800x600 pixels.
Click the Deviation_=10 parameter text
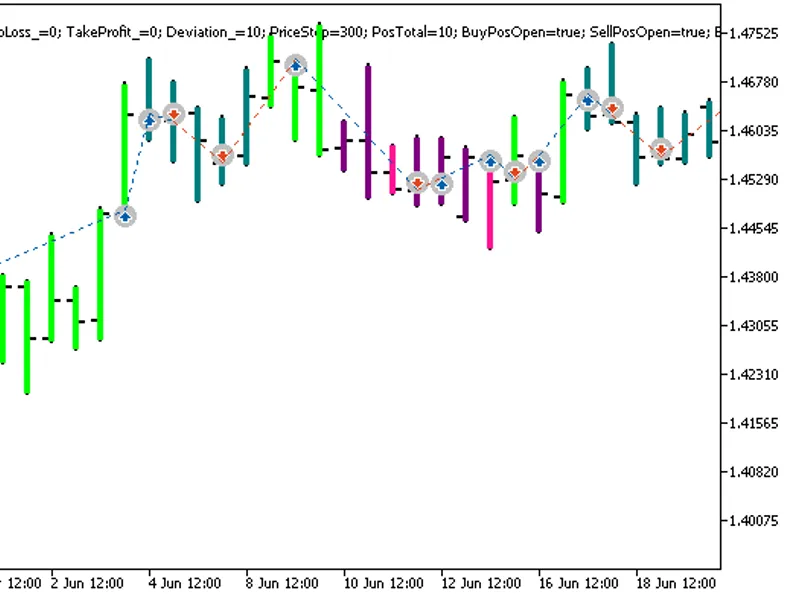[214, 32]
